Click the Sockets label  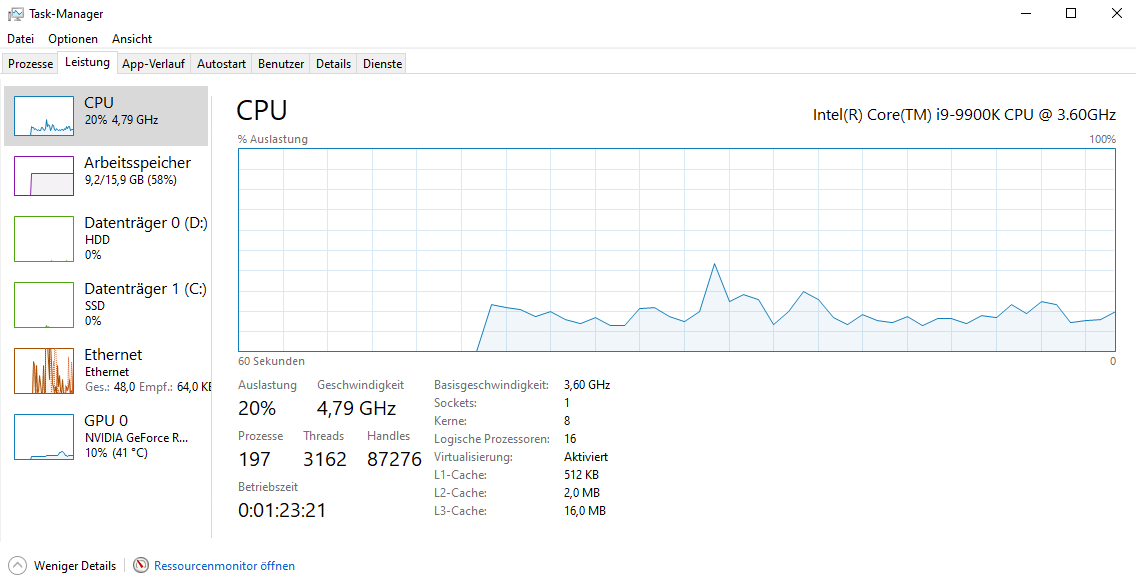[455, 403]
